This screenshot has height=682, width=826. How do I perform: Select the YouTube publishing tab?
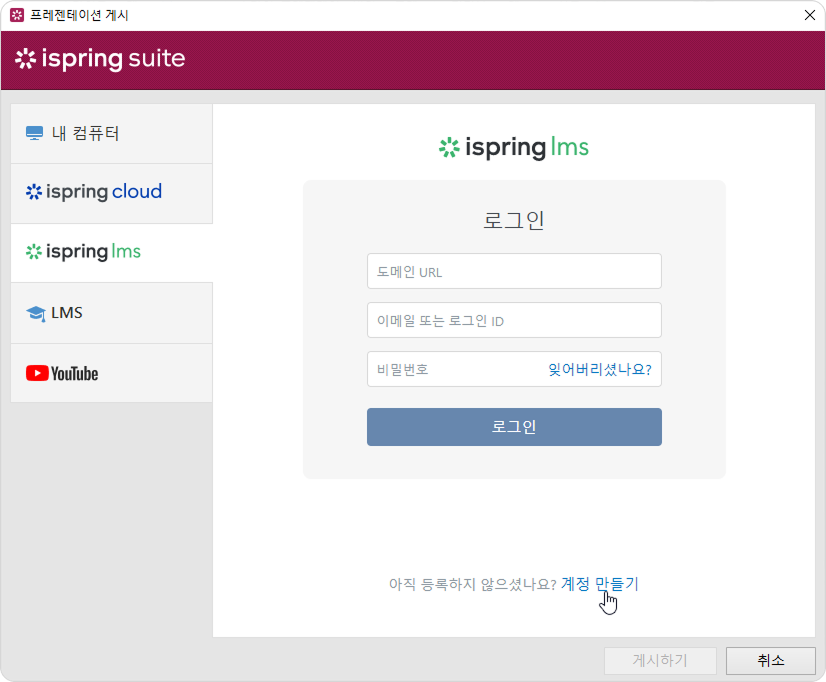[x=112, y=374]
